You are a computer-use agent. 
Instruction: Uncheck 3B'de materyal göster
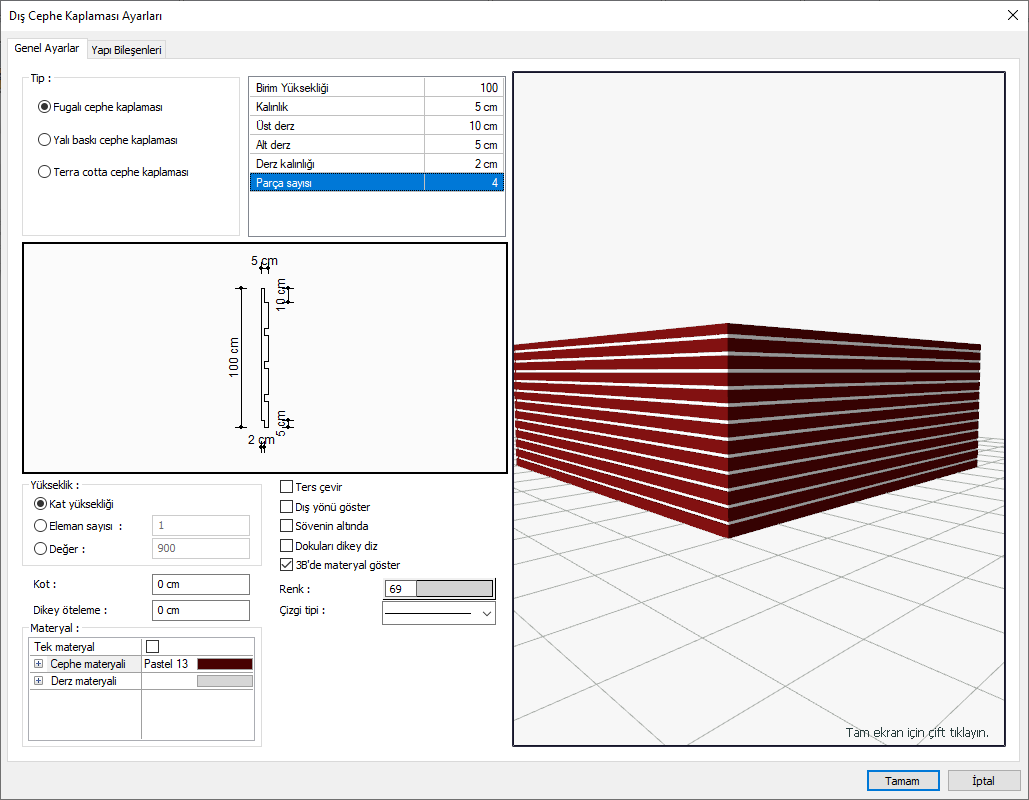coord(287,565)
